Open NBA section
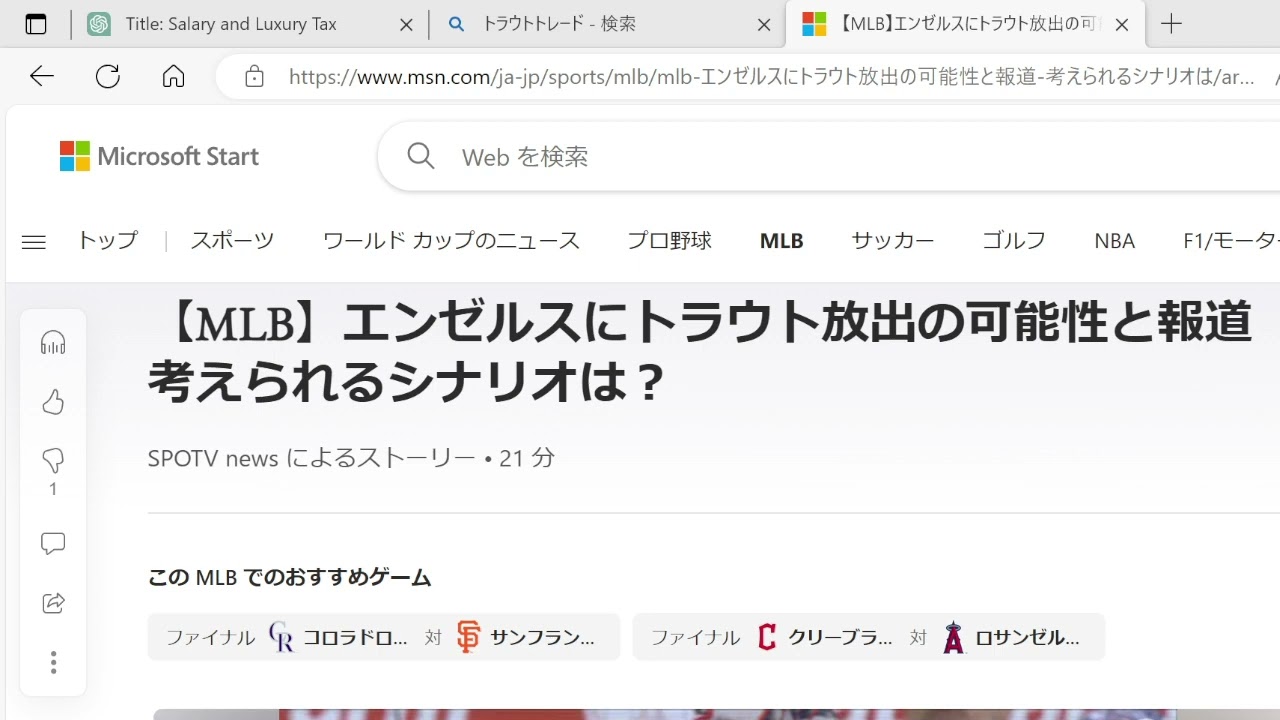Screen dimensions: 1280x720 point(1115,241)
